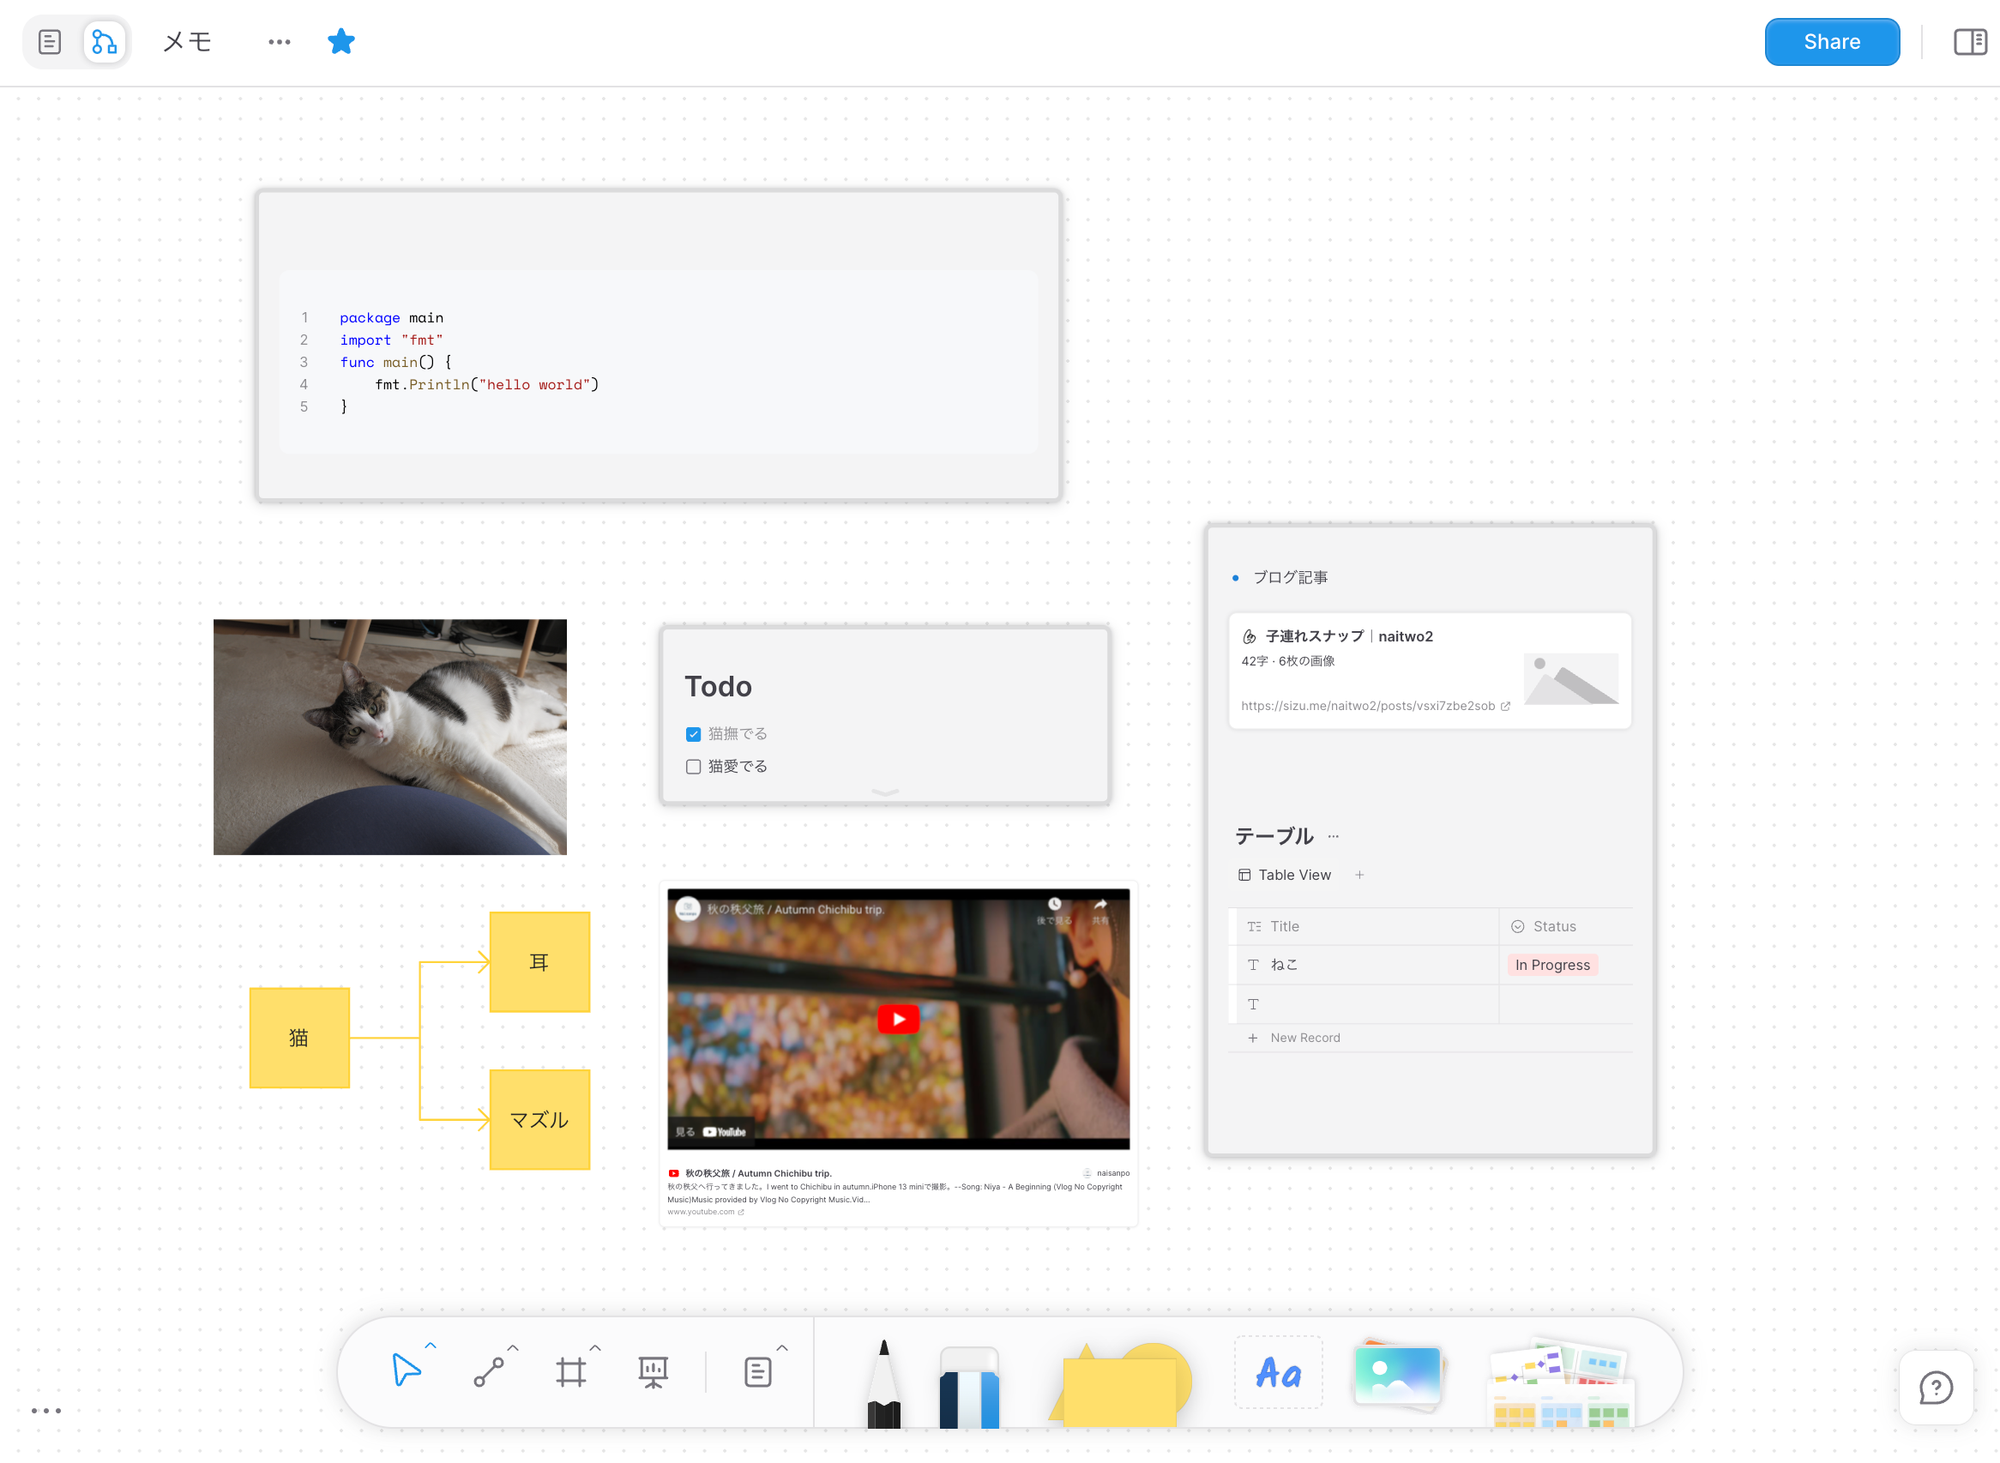Screen dimensions: 2000x1463
Task: Expand the connector tool options chevron
Action: click(x=513, y=1348)
